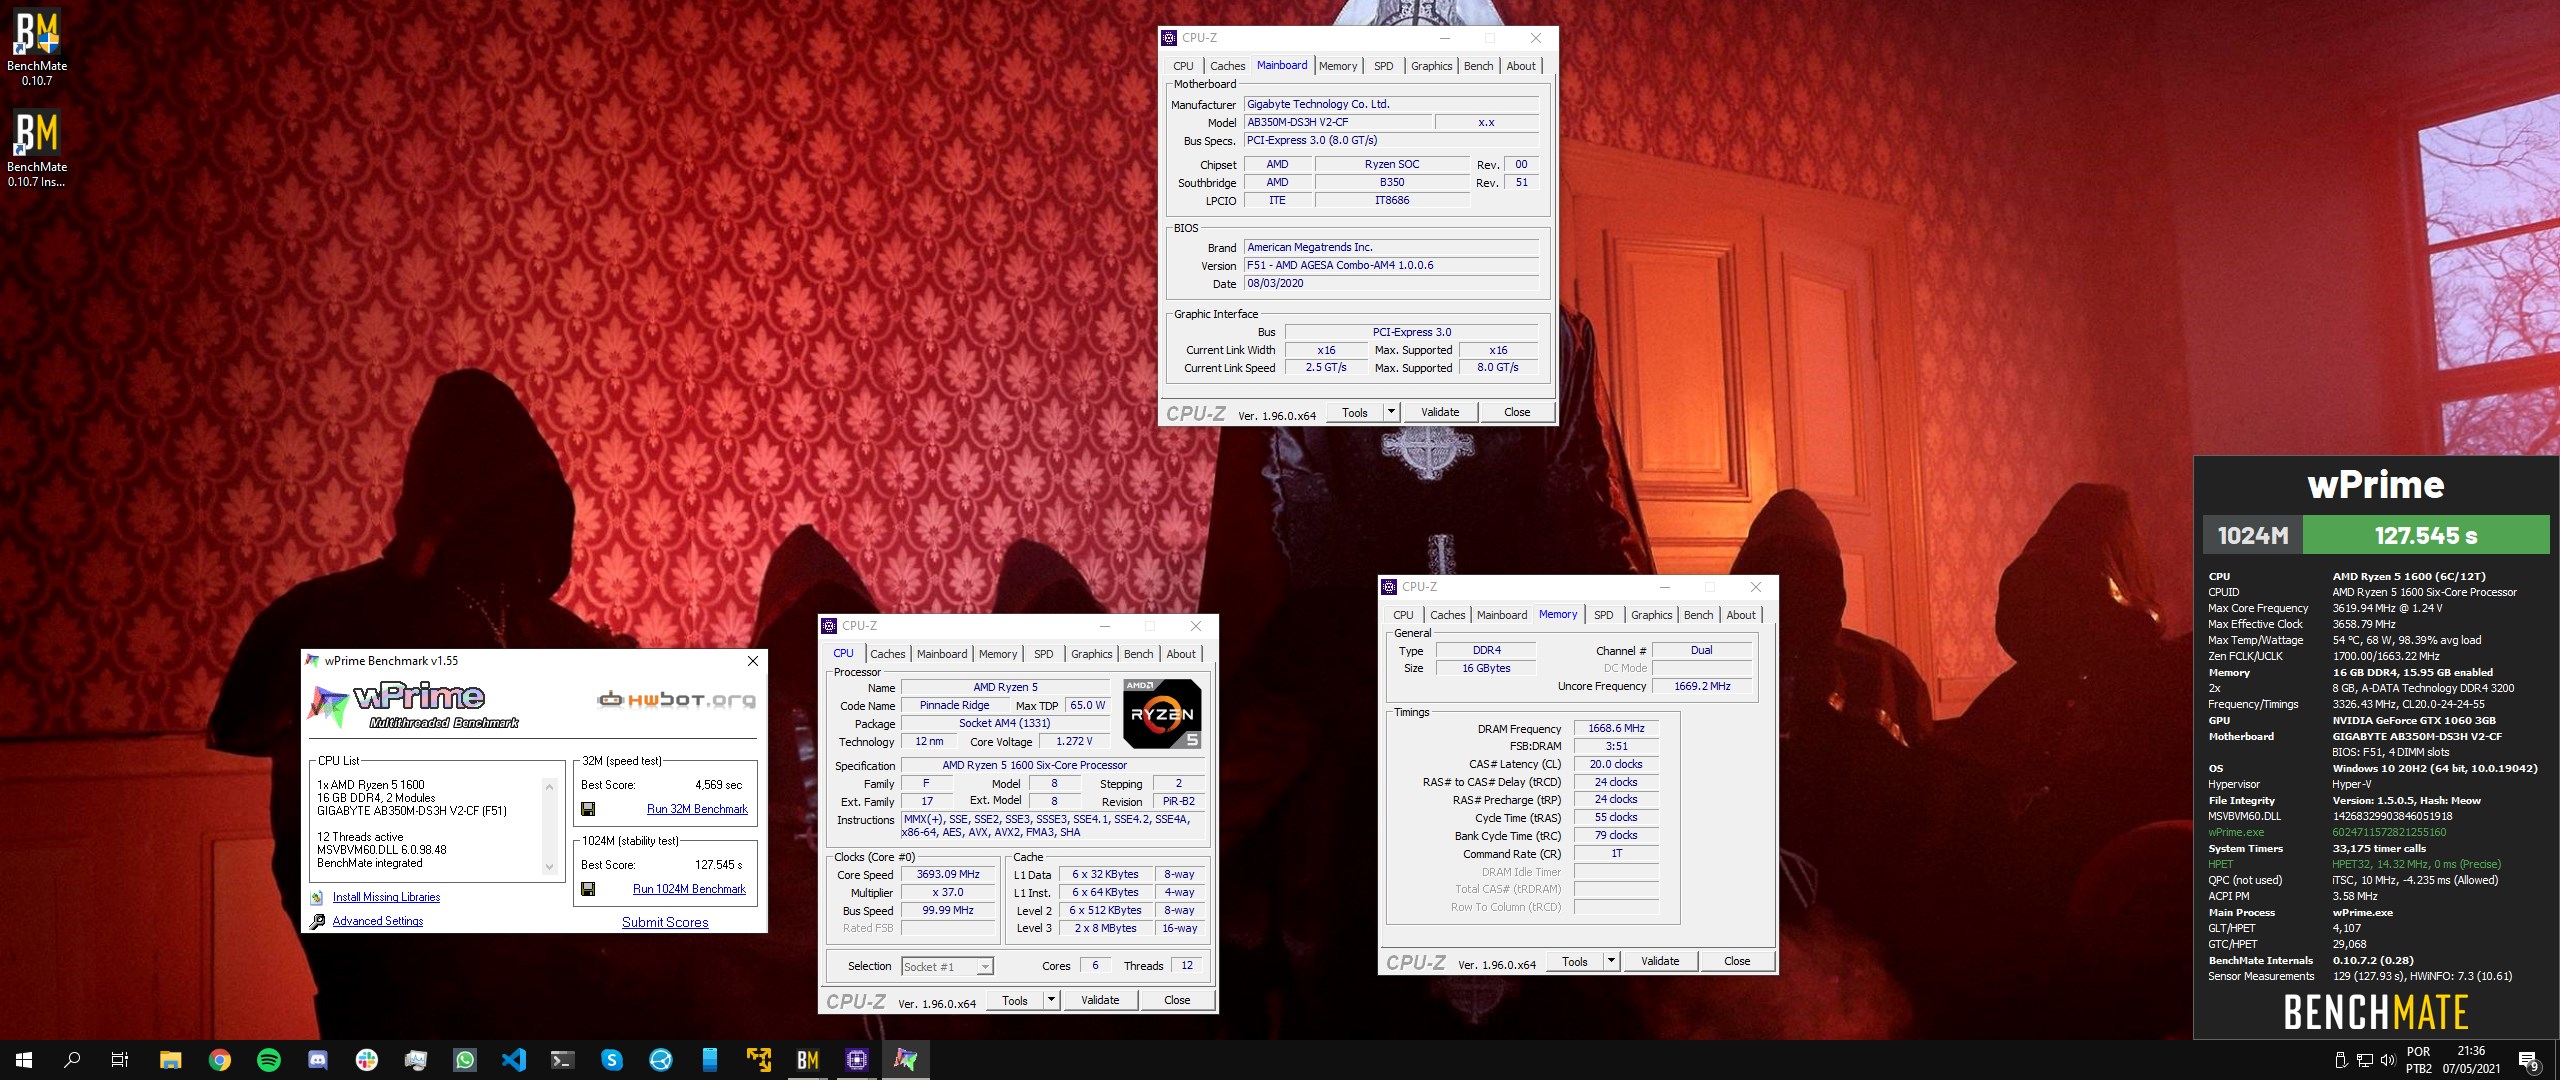Open the notifications action center
The image size is (2560, 1080).
click(x=2529, y=1061)
